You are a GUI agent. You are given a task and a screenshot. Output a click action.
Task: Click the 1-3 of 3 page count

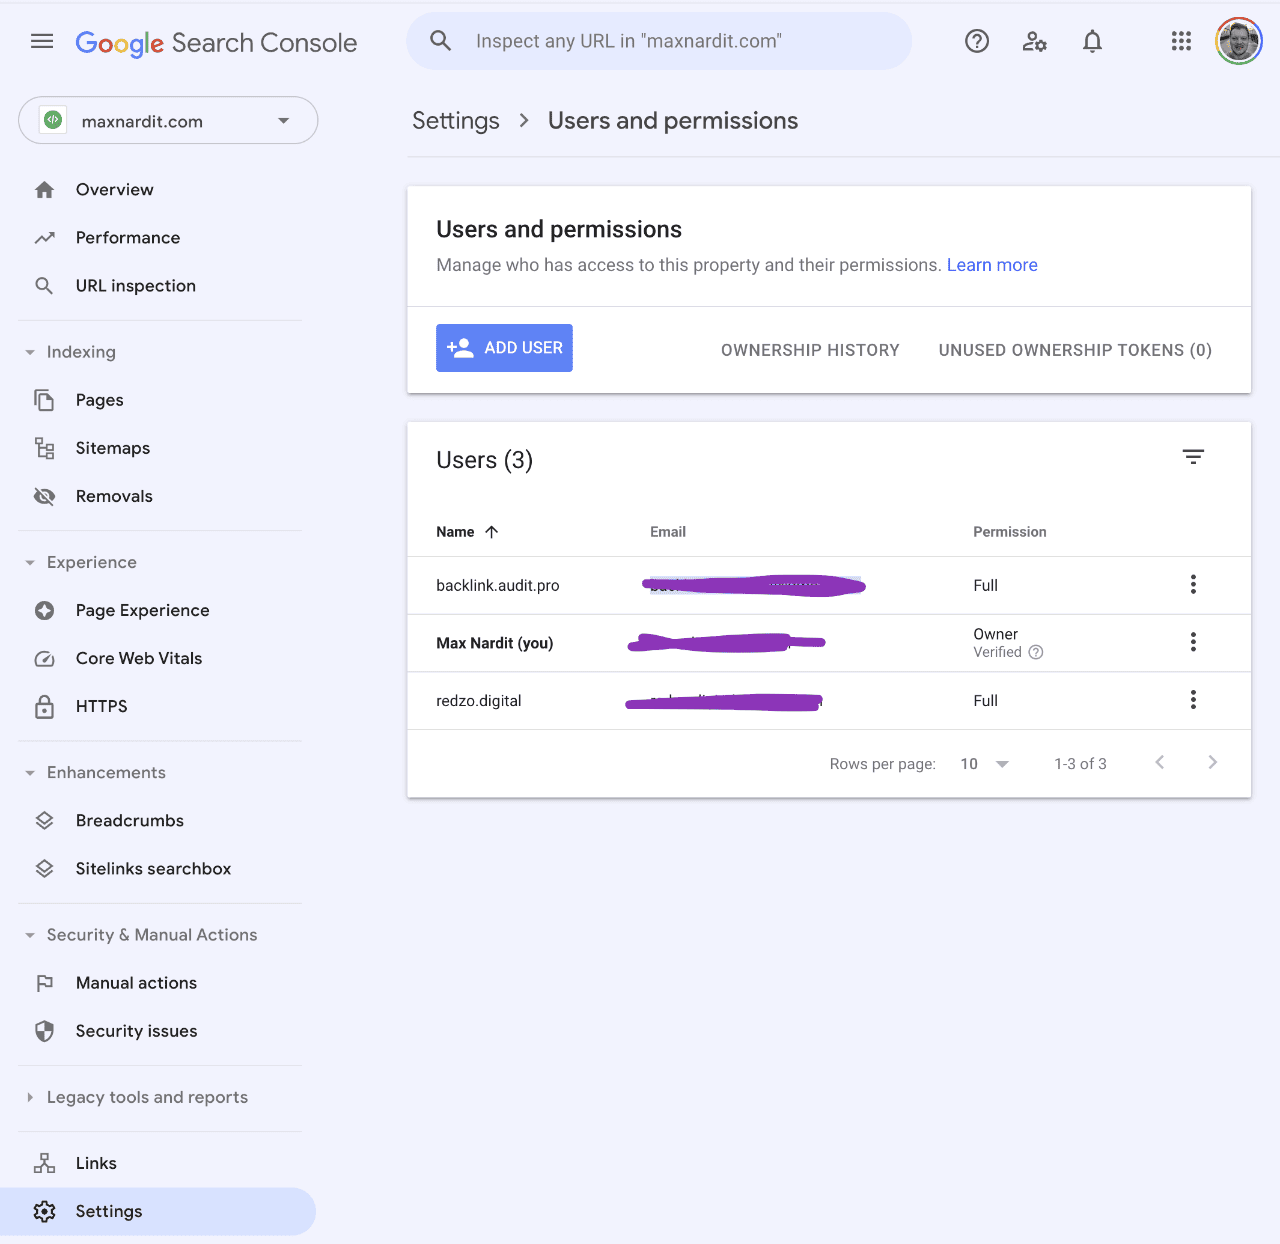pos(1080,764)
